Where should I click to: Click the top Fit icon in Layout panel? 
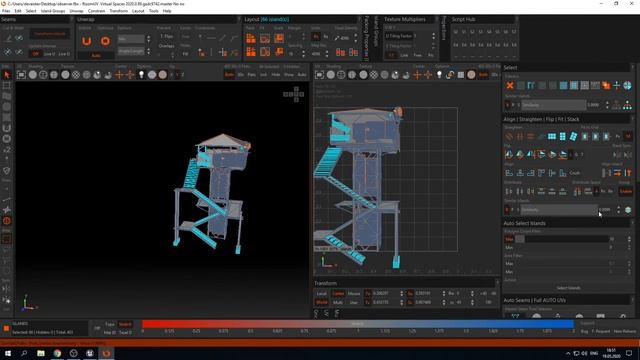265,39
